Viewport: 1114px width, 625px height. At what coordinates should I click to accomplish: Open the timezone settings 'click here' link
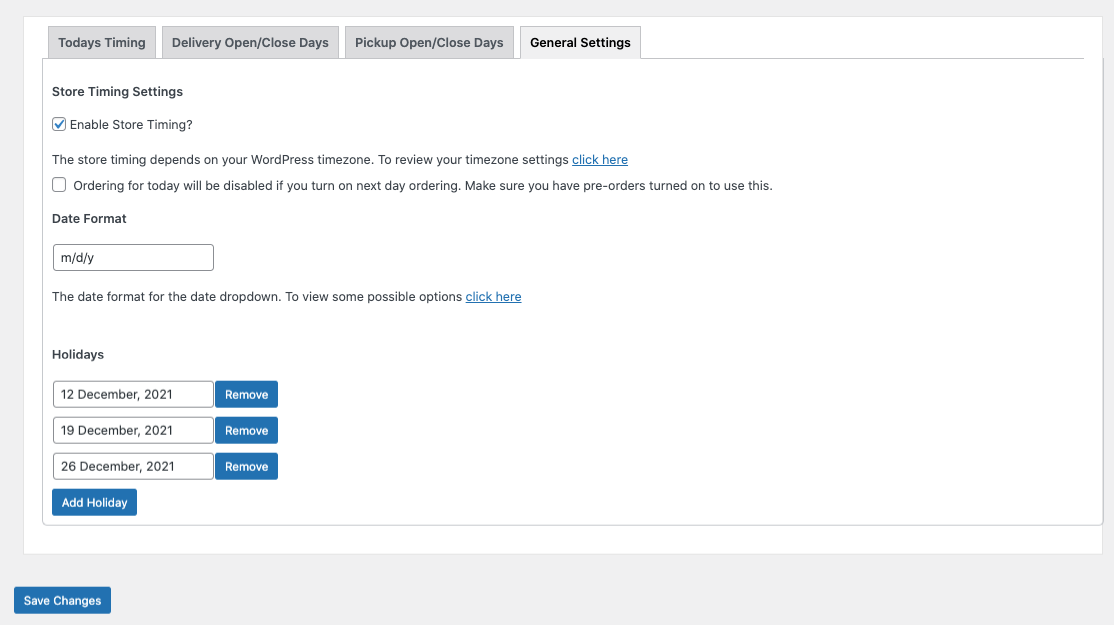click(600, 160)
